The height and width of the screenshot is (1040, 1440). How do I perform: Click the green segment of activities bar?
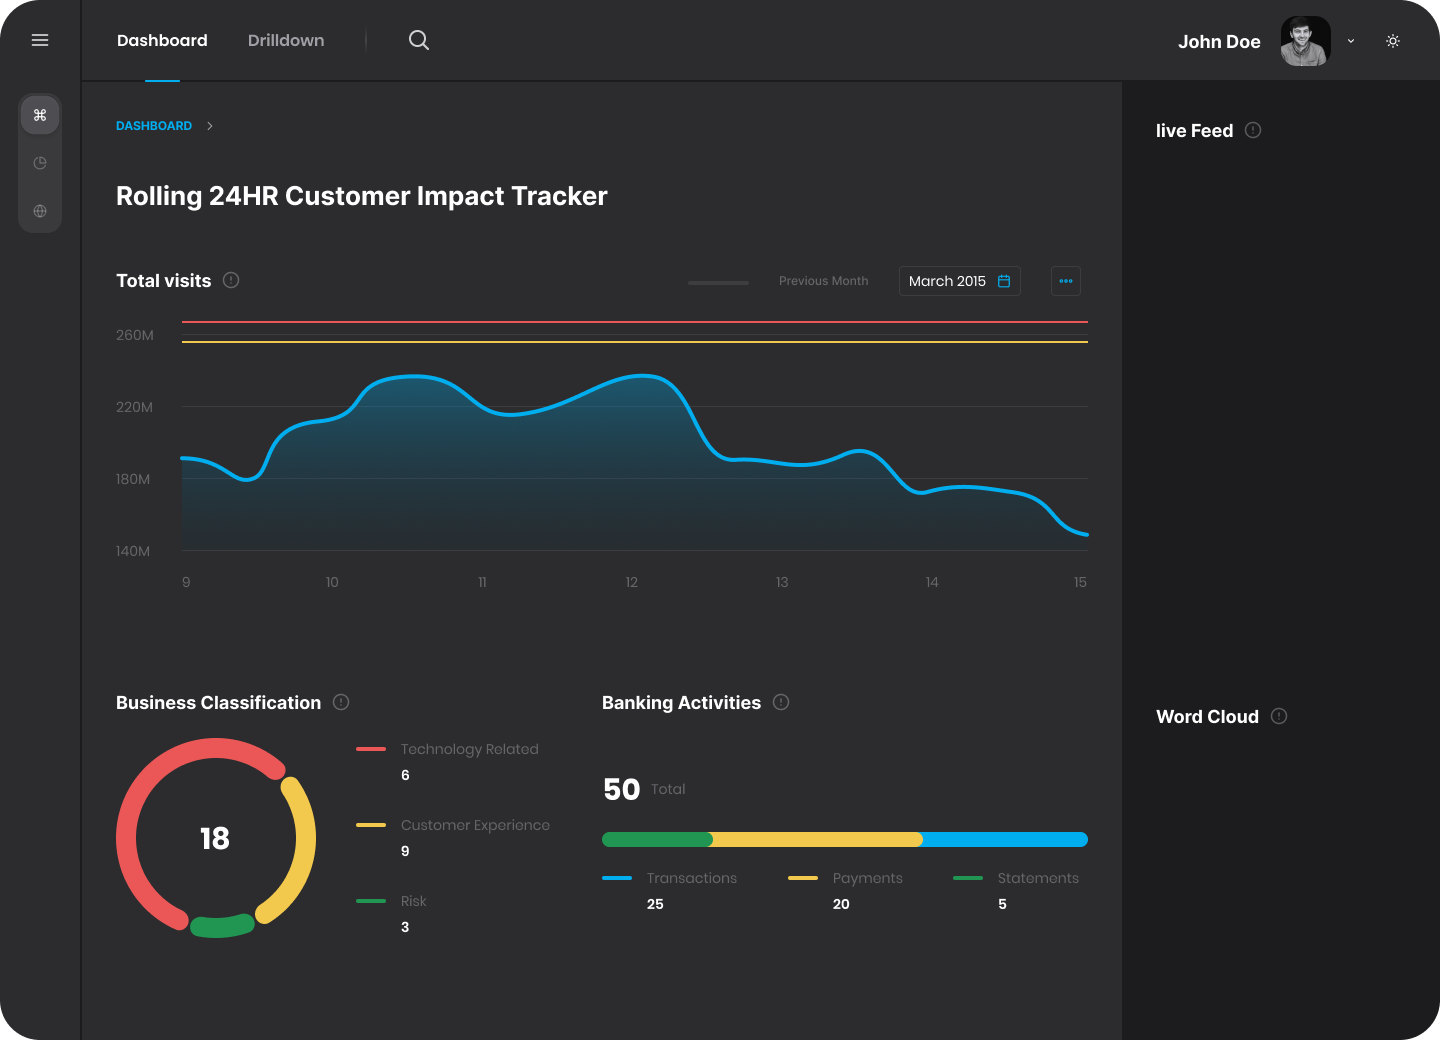click(656, 840)
